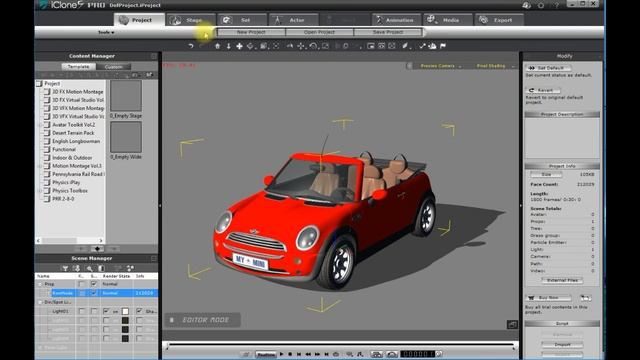
Task: Switch to the Actor tab
Action: (293, 20)
